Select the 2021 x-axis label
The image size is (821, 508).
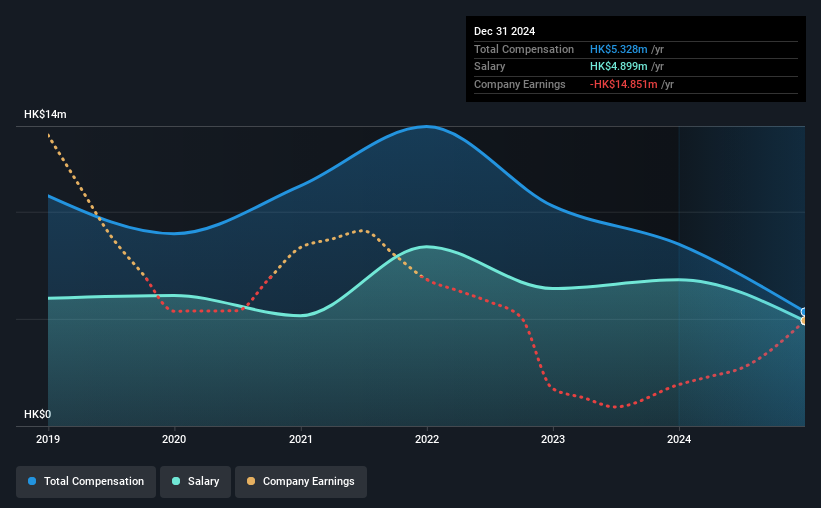301,439
